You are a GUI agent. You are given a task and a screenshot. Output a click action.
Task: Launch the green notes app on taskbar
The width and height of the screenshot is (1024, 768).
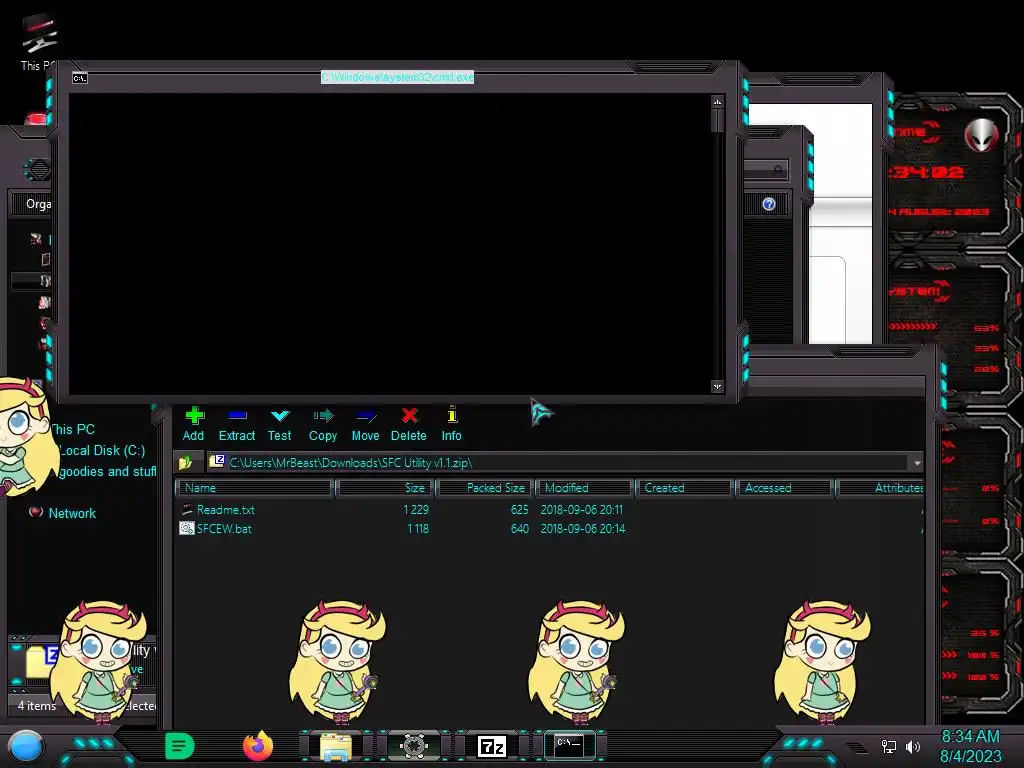[180, 746]
